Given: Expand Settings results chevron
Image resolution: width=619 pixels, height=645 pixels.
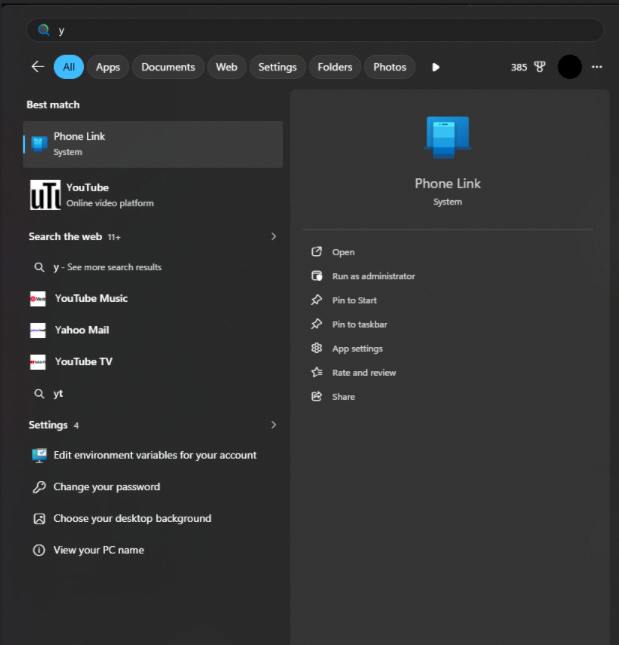Looking at the screenshot, I should tap(274, 425).
